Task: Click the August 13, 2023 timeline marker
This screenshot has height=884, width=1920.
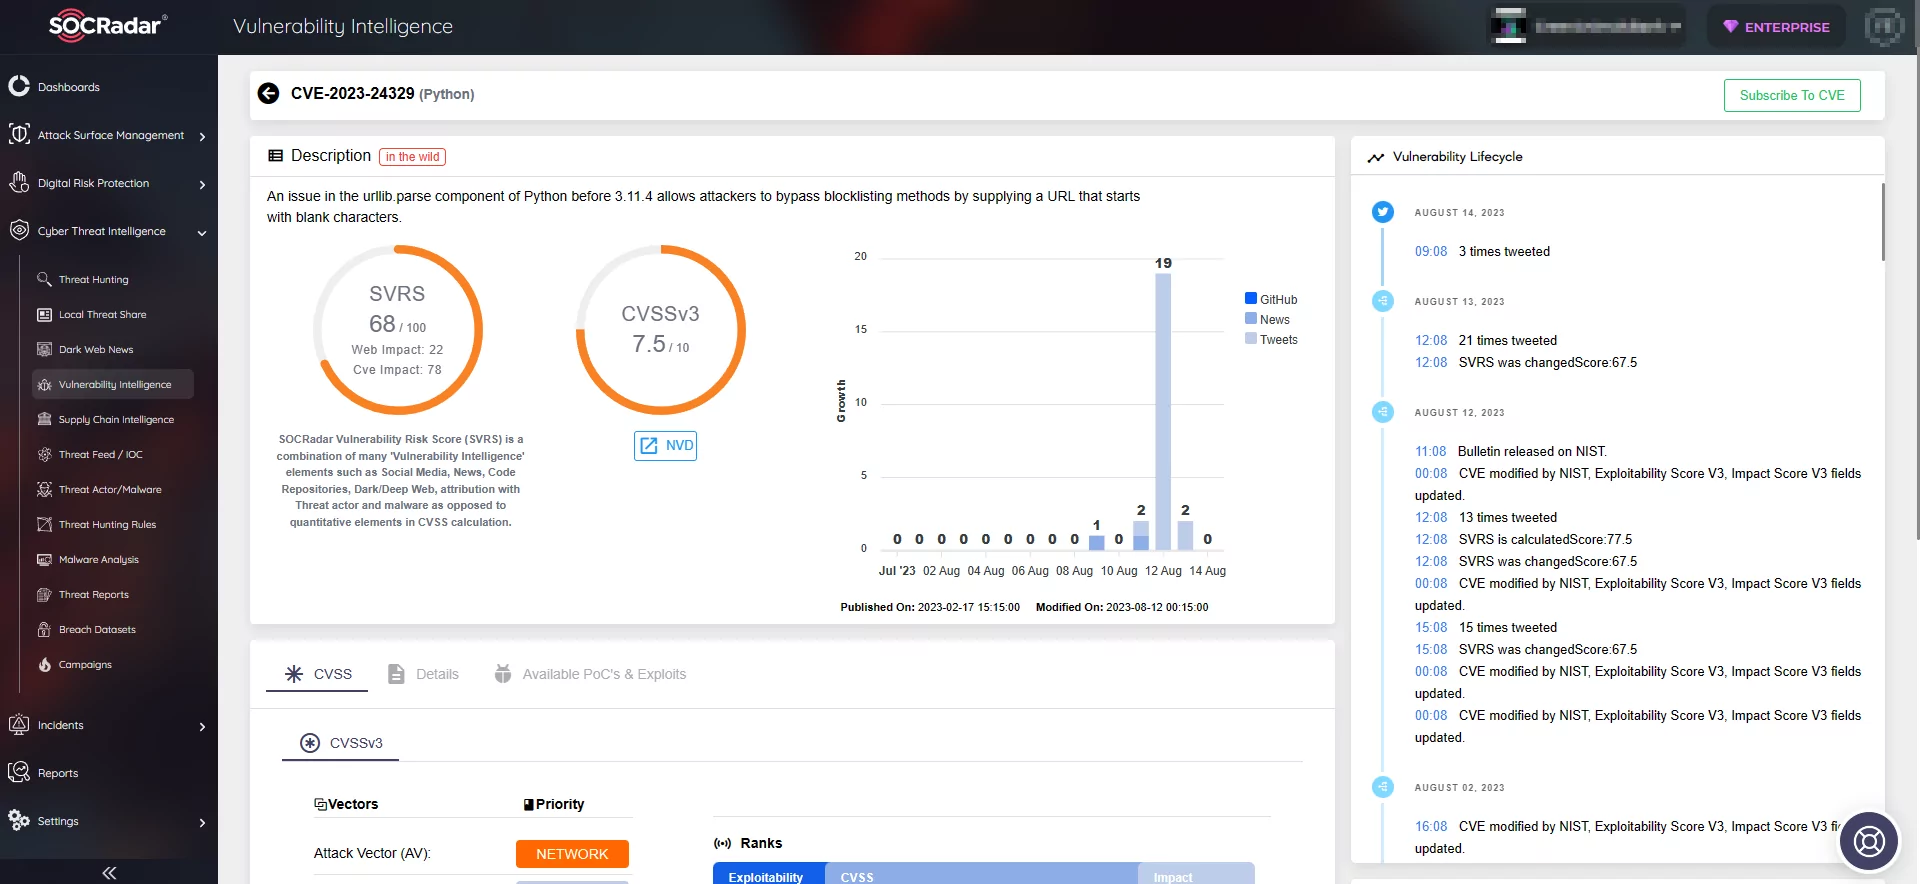Action: [x=1383, y=301]
